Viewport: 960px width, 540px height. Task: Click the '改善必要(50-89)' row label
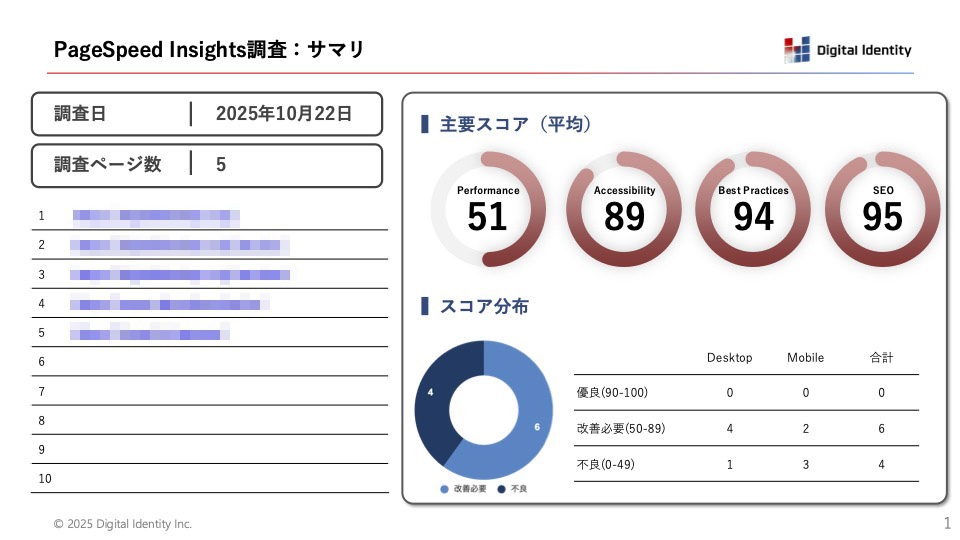coord(621,429)
